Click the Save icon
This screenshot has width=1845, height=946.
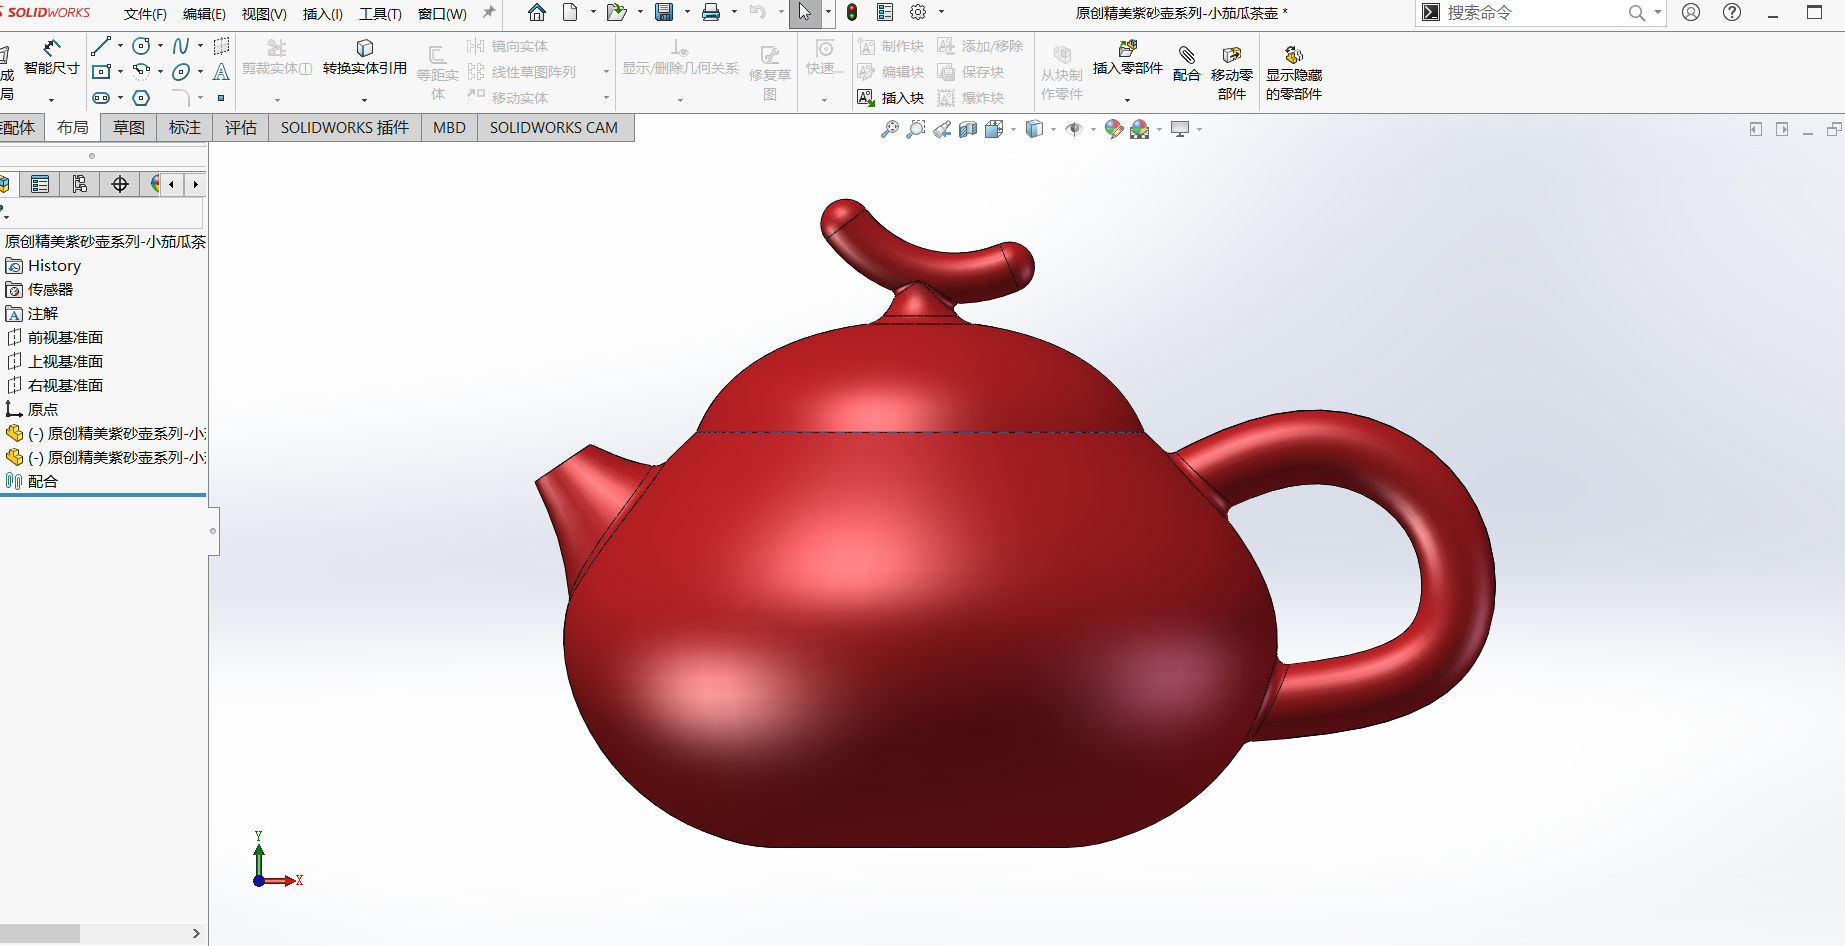664,12
